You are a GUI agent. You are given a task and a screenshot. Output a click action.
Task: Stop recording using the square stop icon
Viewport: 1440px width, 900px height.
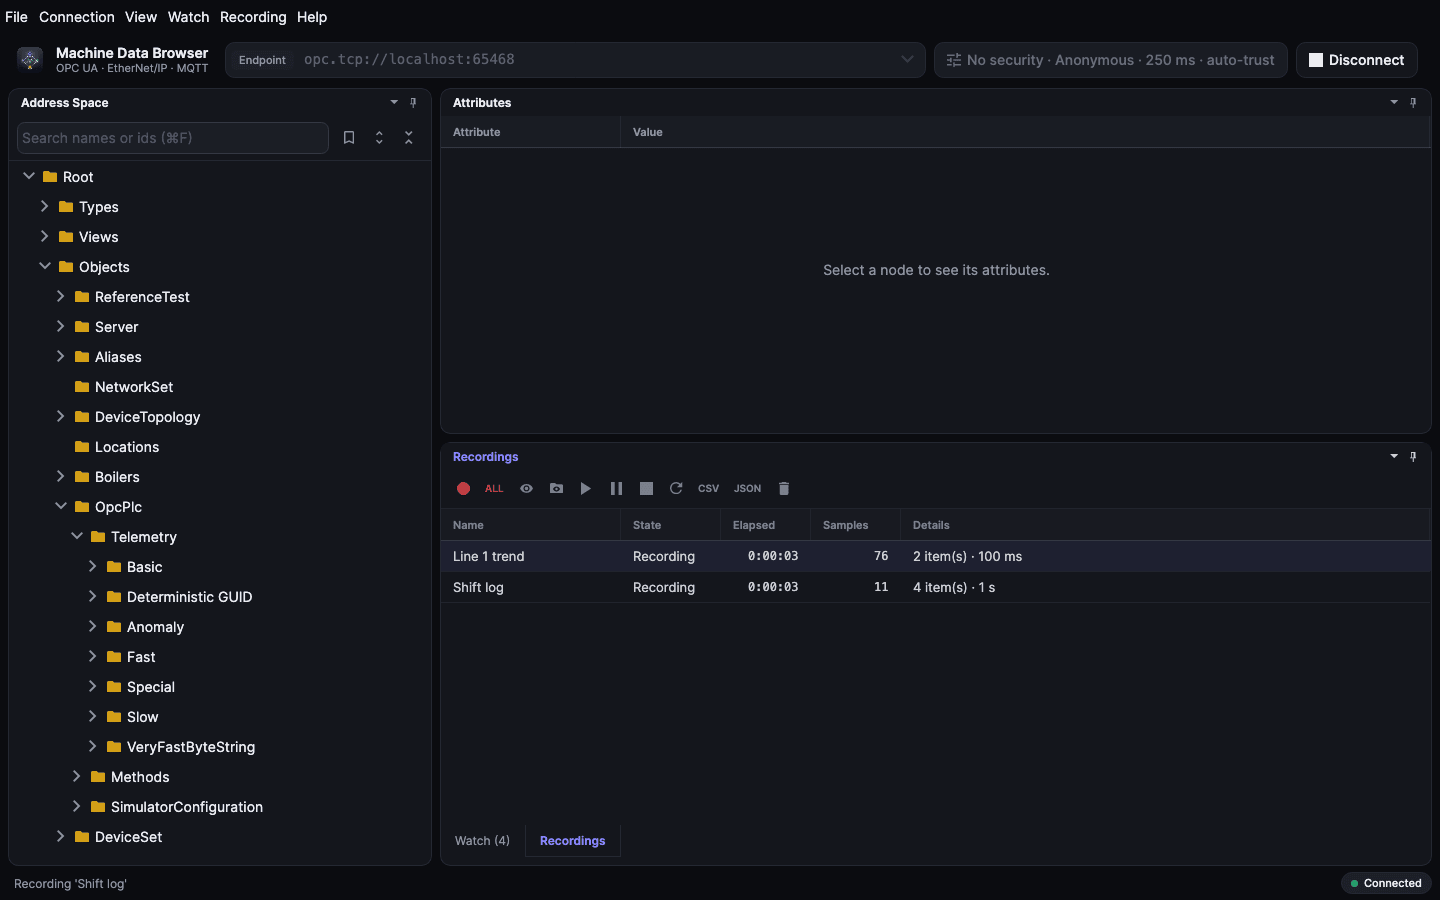(646, 488)
